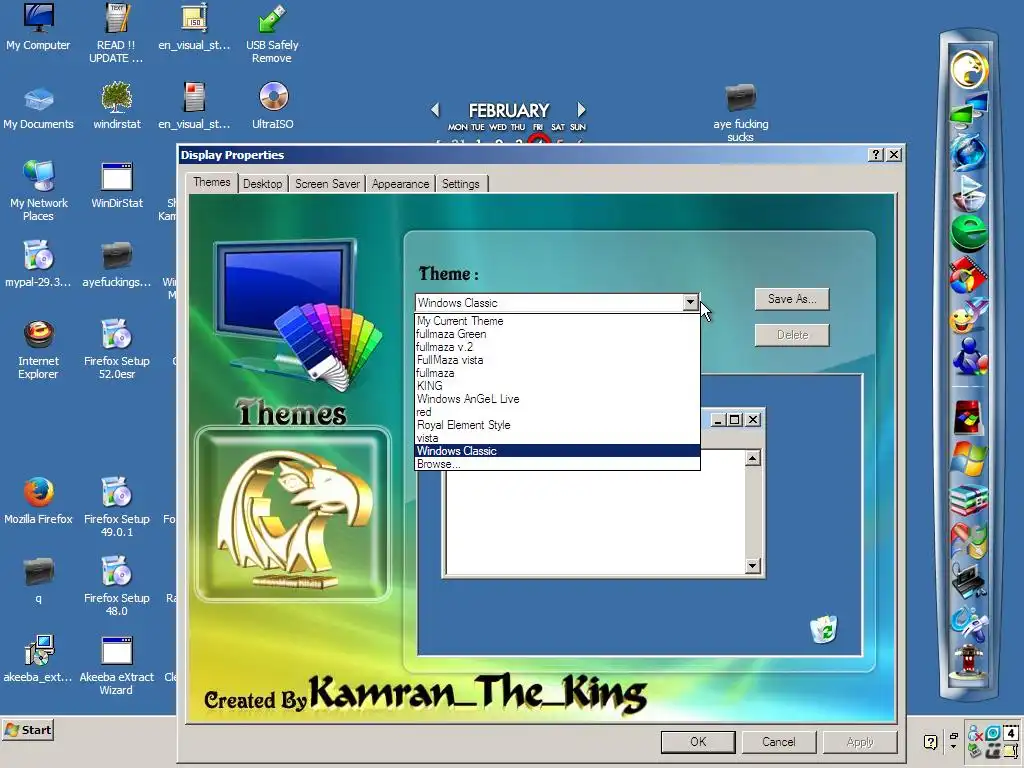The width and height of the screenshot is (1024, 768).
Task: Choose 'My Current Theme' from the list
Action: pyautogui.click(x=557, y=321)
